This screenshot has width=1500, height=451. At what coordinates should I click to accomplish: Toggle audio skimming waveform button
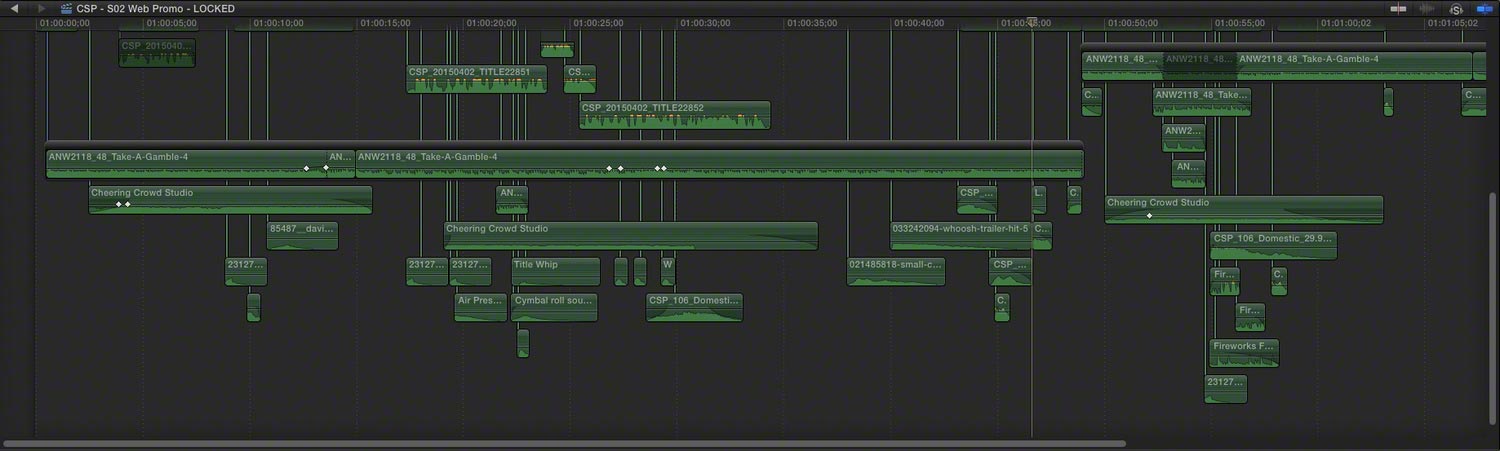pos(1427,8)
